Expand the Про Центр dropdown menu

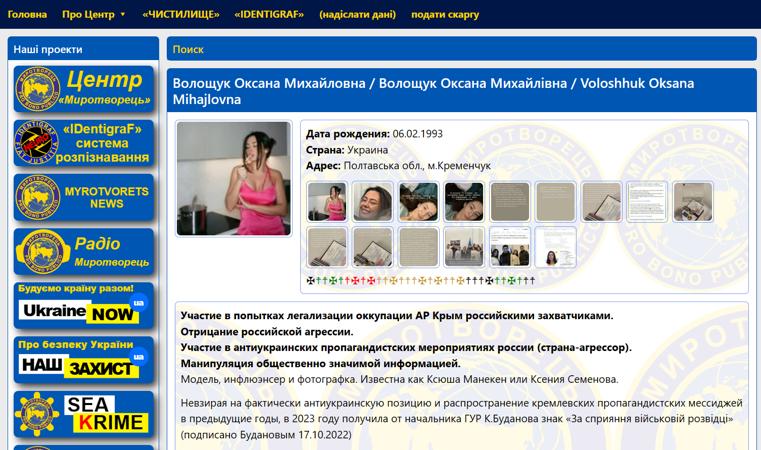point(94,15)
